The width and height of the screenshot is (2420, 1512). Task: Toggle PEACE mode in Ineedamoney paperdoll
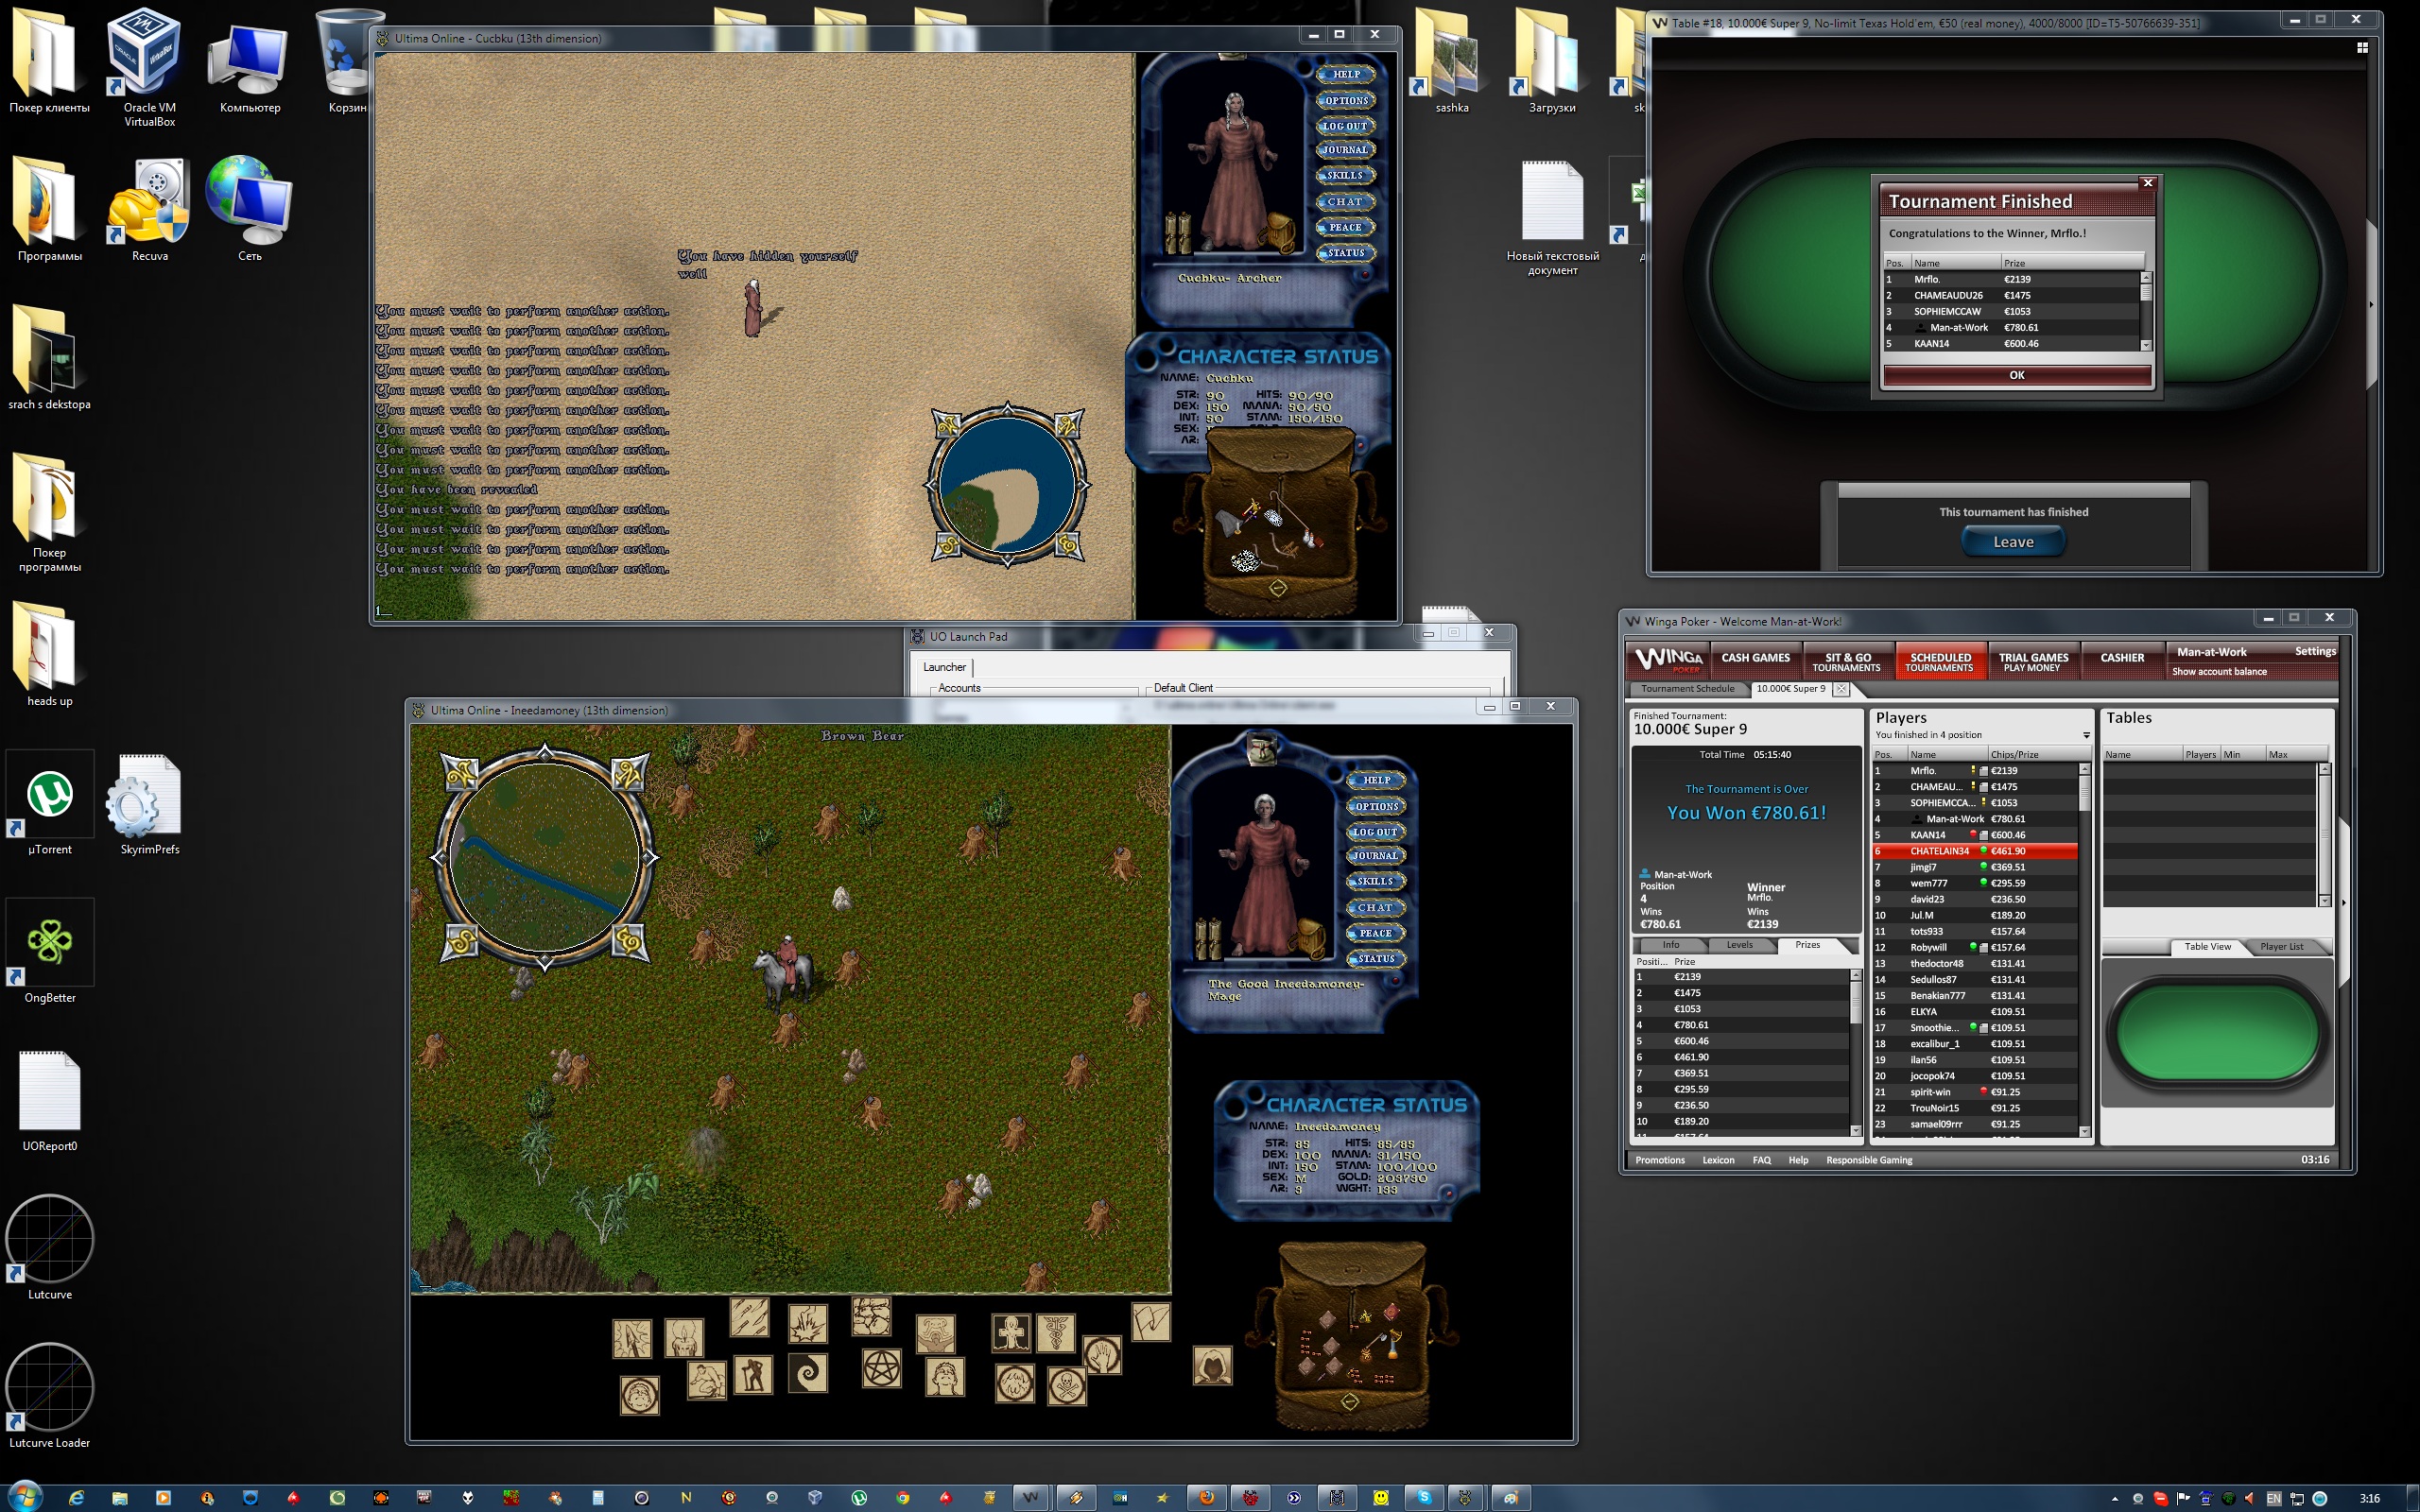[1376, 933]
